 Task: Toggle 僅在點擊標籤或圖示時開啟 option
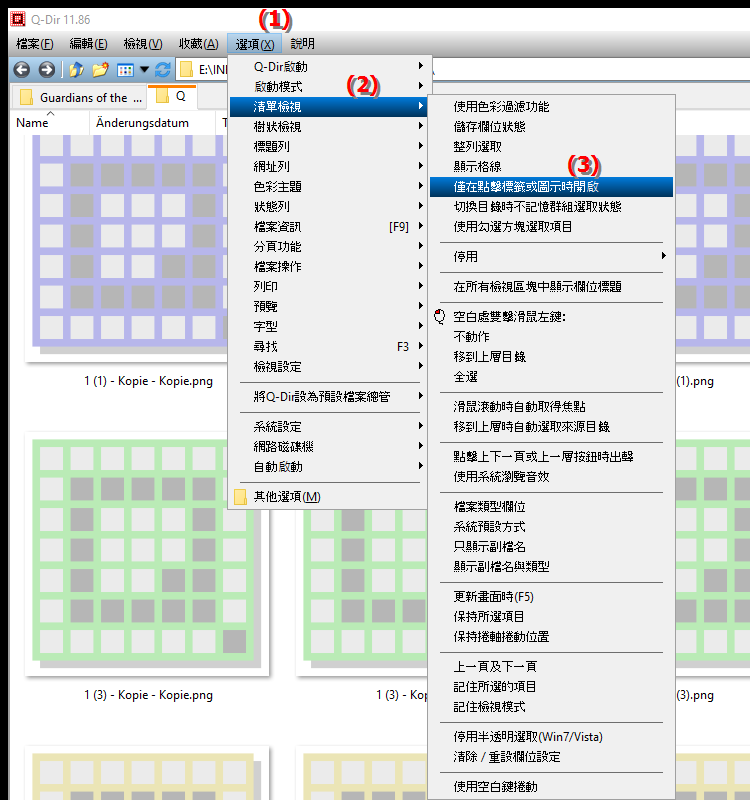coord(552,187)
